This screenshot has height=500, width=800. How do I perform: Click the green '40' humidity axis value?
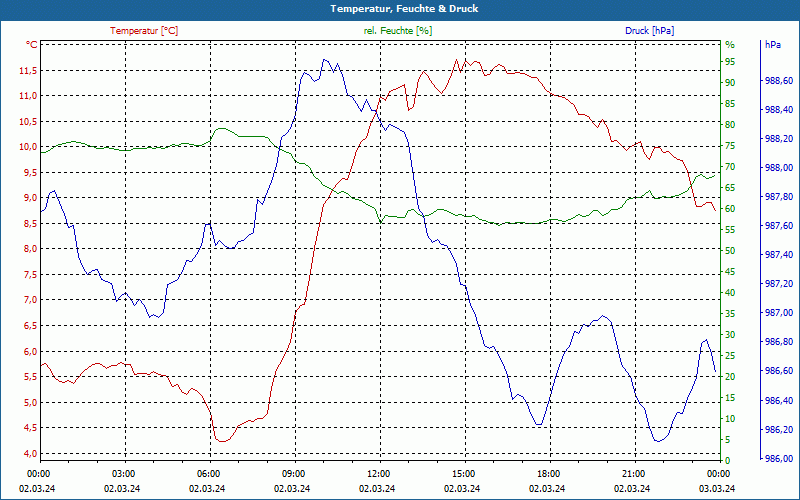[x=730, y=293]
